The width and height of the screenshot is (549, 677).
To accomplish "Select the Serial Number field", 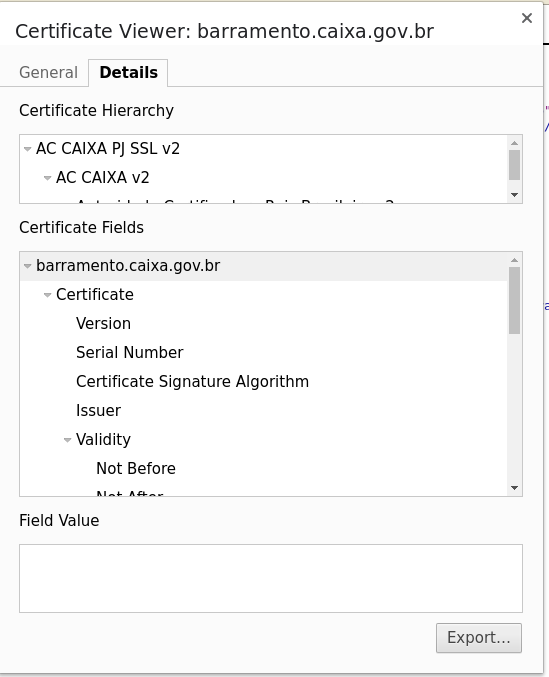I will (129, 352).
